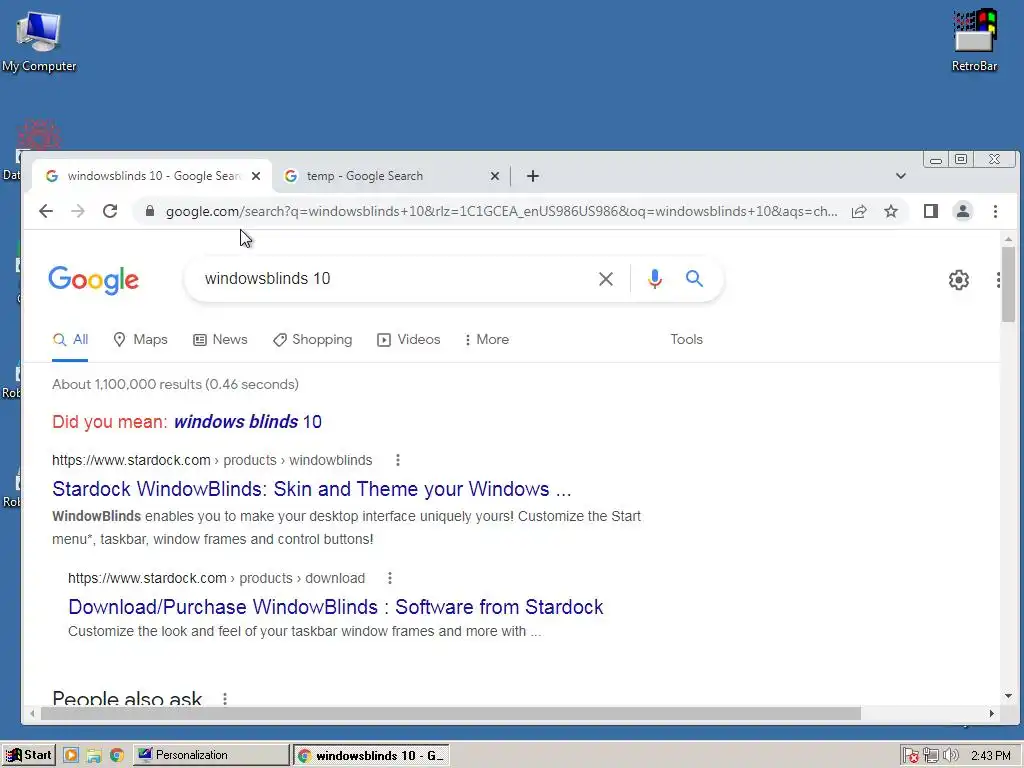1024x768 pixels.
Task: Expand the tab search chevron
Action: coord(901,176)
